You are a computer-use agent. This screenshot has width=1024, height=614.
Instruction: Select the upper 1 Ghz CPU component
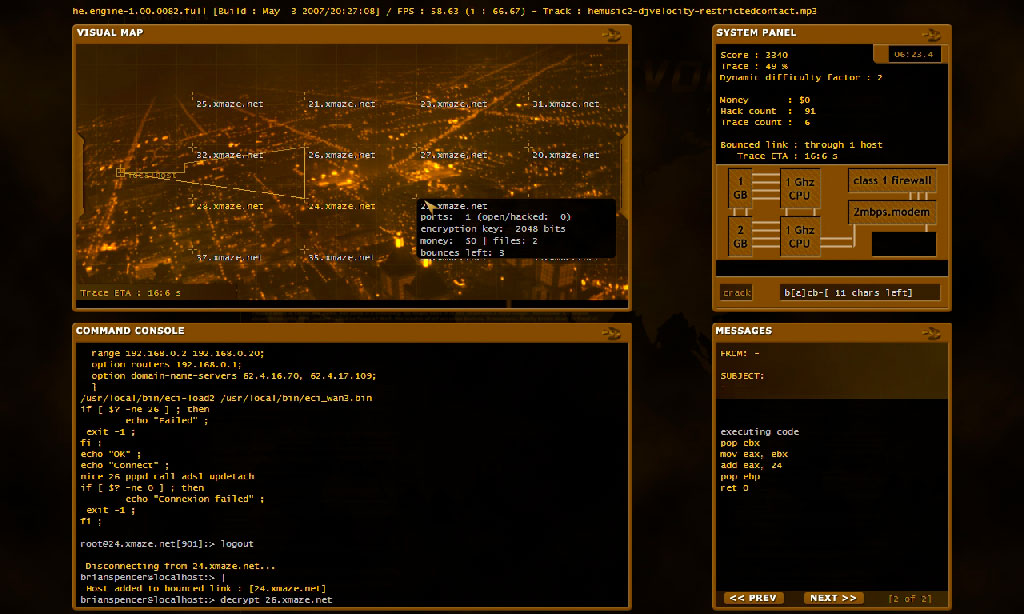click(x=799, y=188)
